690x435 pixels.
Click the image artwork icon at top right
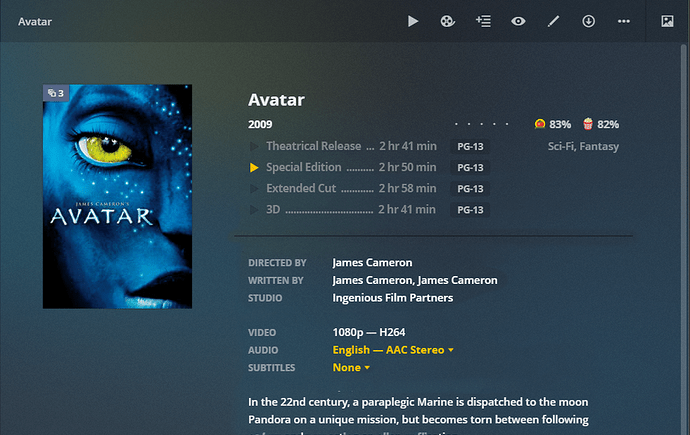pyautogui.click(x=667, y=21)
